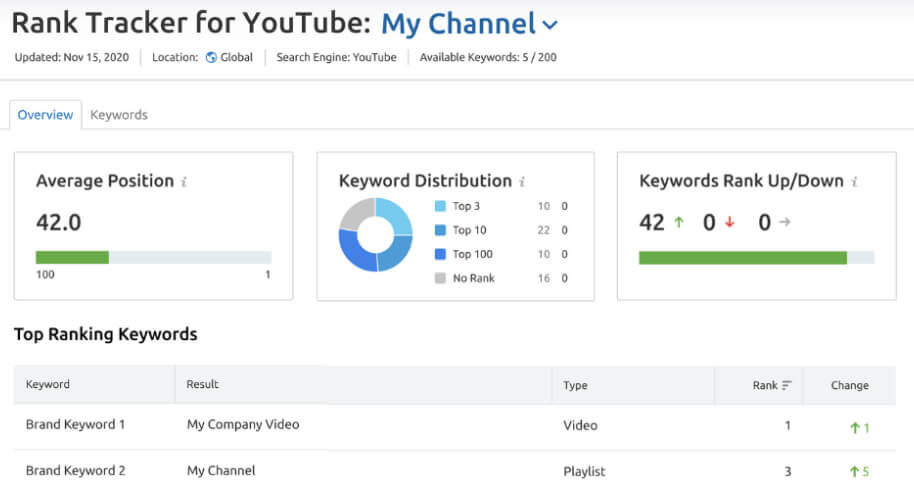Screen dimensions: 914x482
Task: Click the Global location globe icon
Action: [211, 57]
